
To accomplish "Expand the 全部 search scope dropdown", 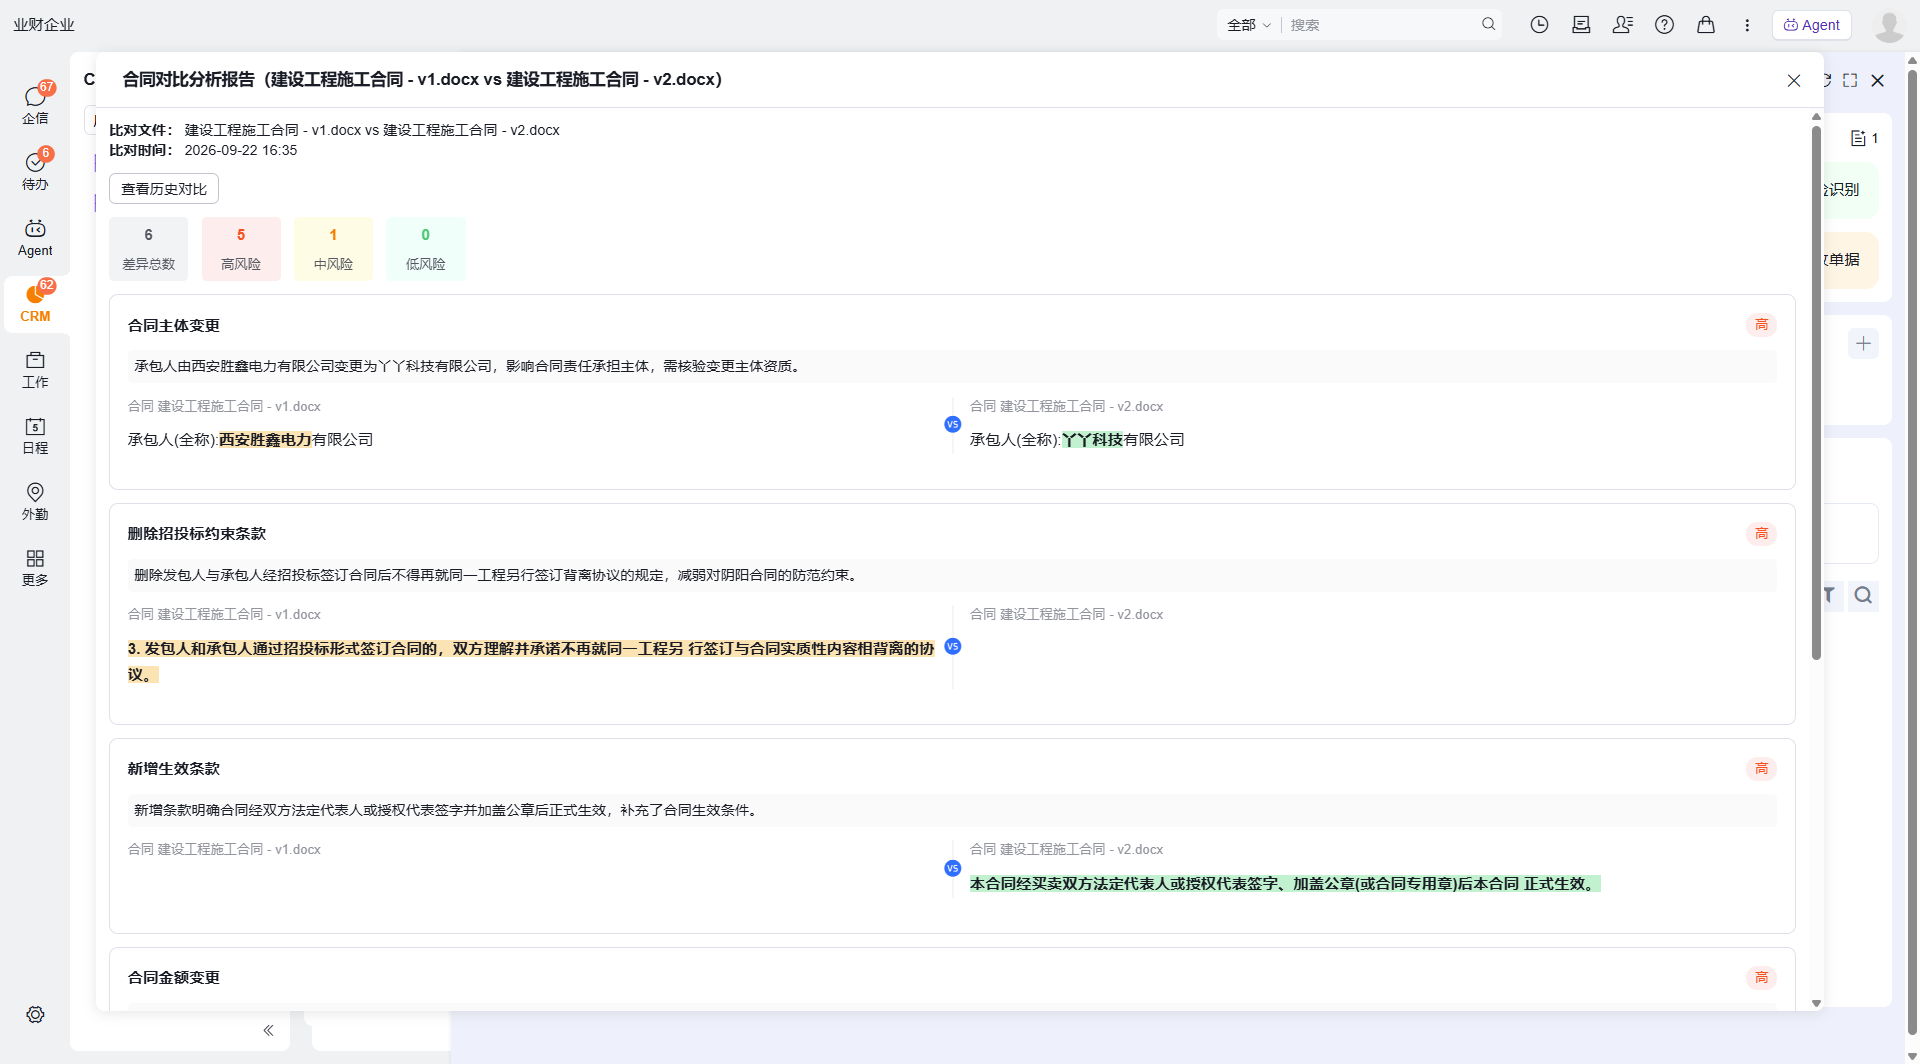I will [1249, 25].
